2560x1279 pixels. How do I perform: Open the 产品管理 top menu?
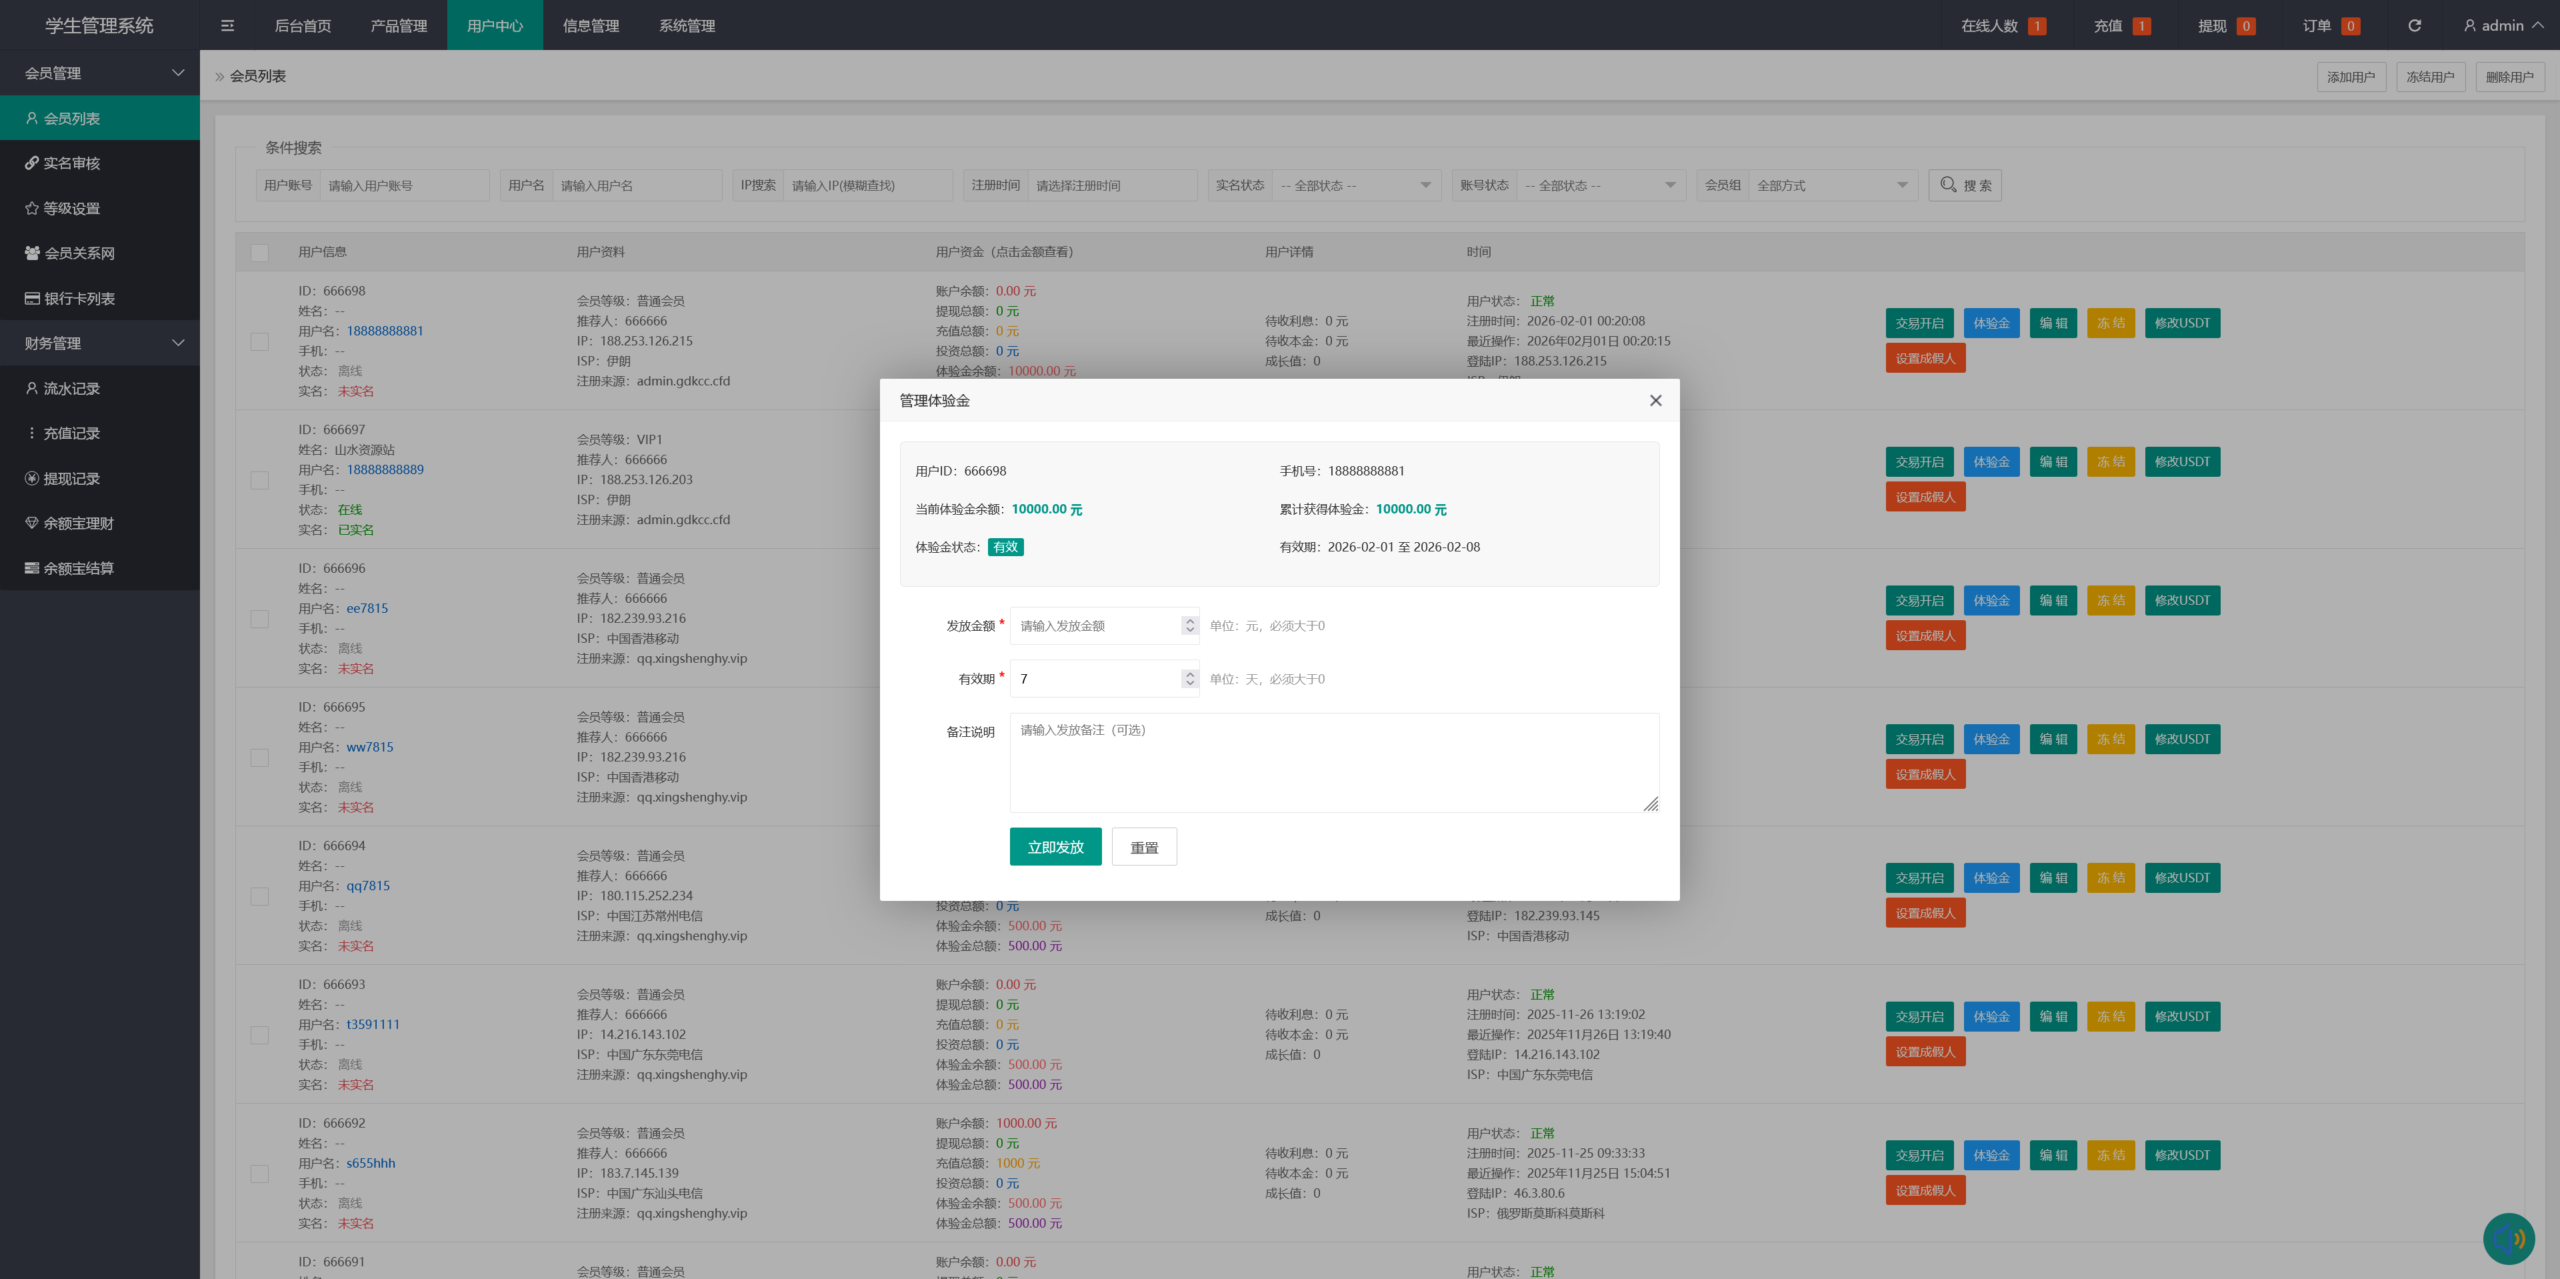pyautogui.click(x=398, y=26)
